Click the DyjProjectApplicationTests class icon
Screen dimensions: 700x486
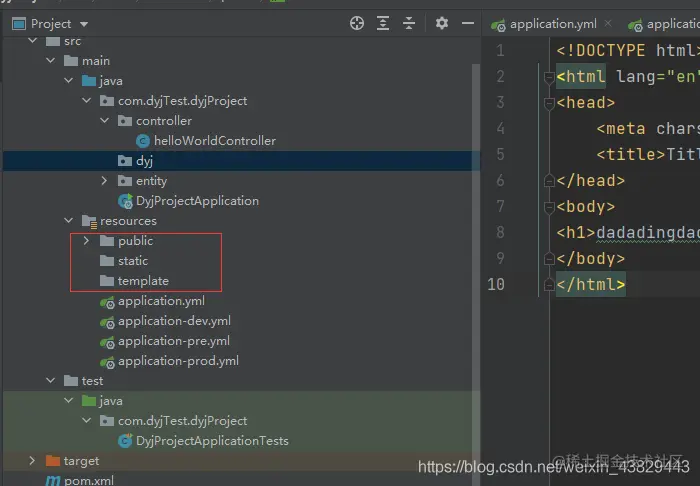(x=125, y=441)
